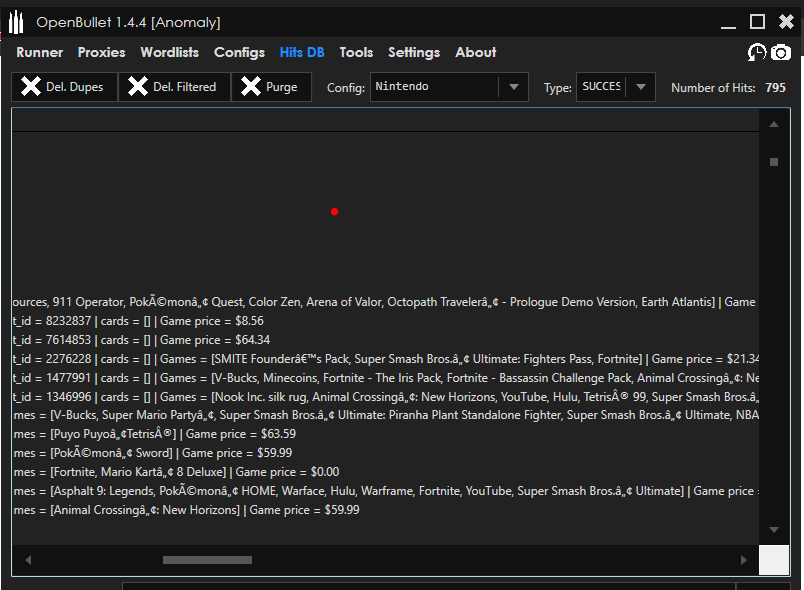
Task: Open the Configs tab
Action: pyautogui.click(x=239, y=52)
